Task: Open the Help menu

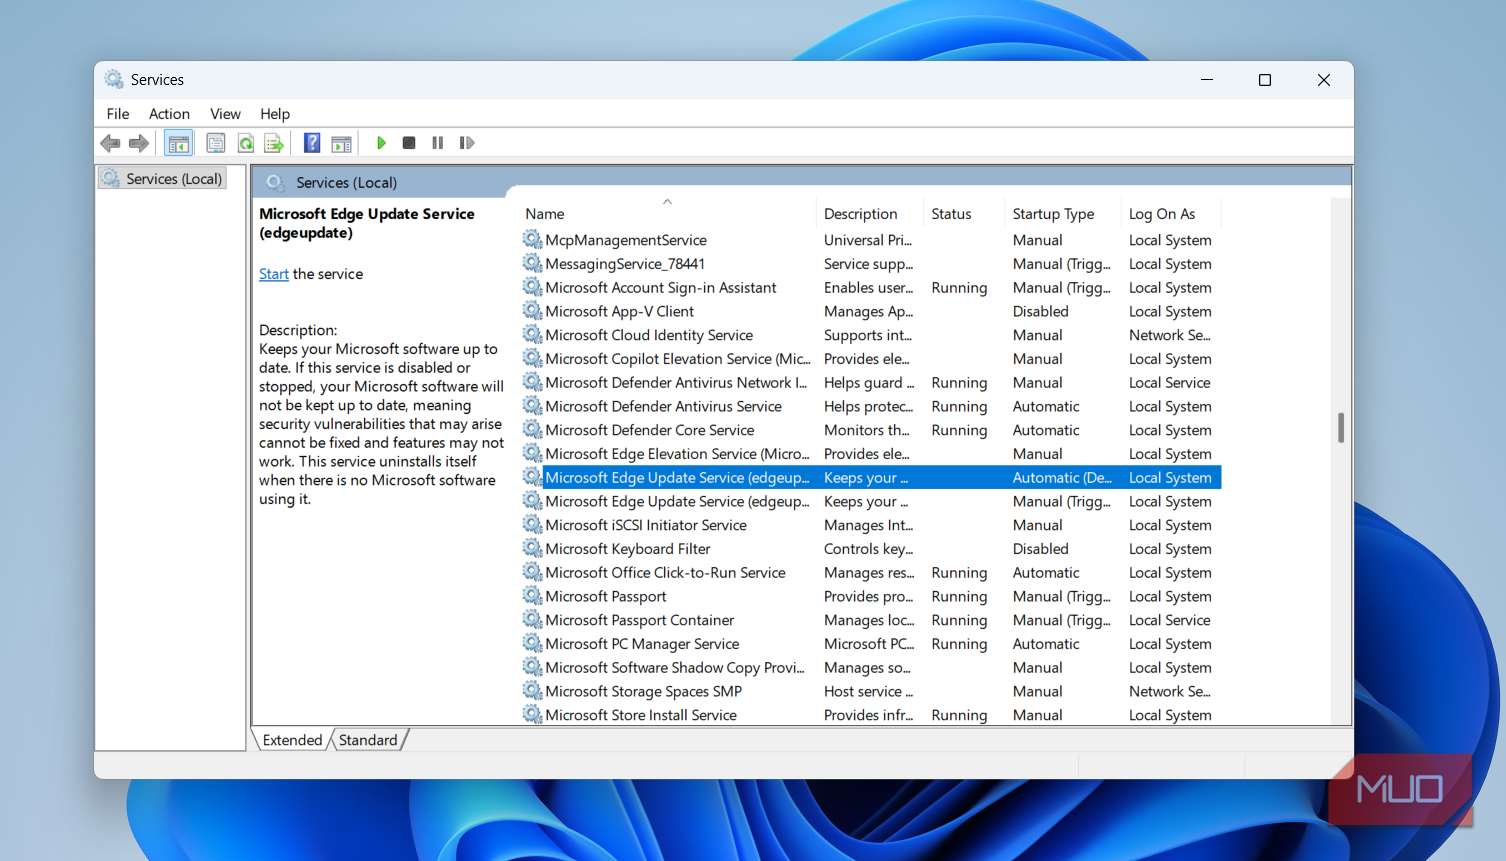Action: coord(275,114)
